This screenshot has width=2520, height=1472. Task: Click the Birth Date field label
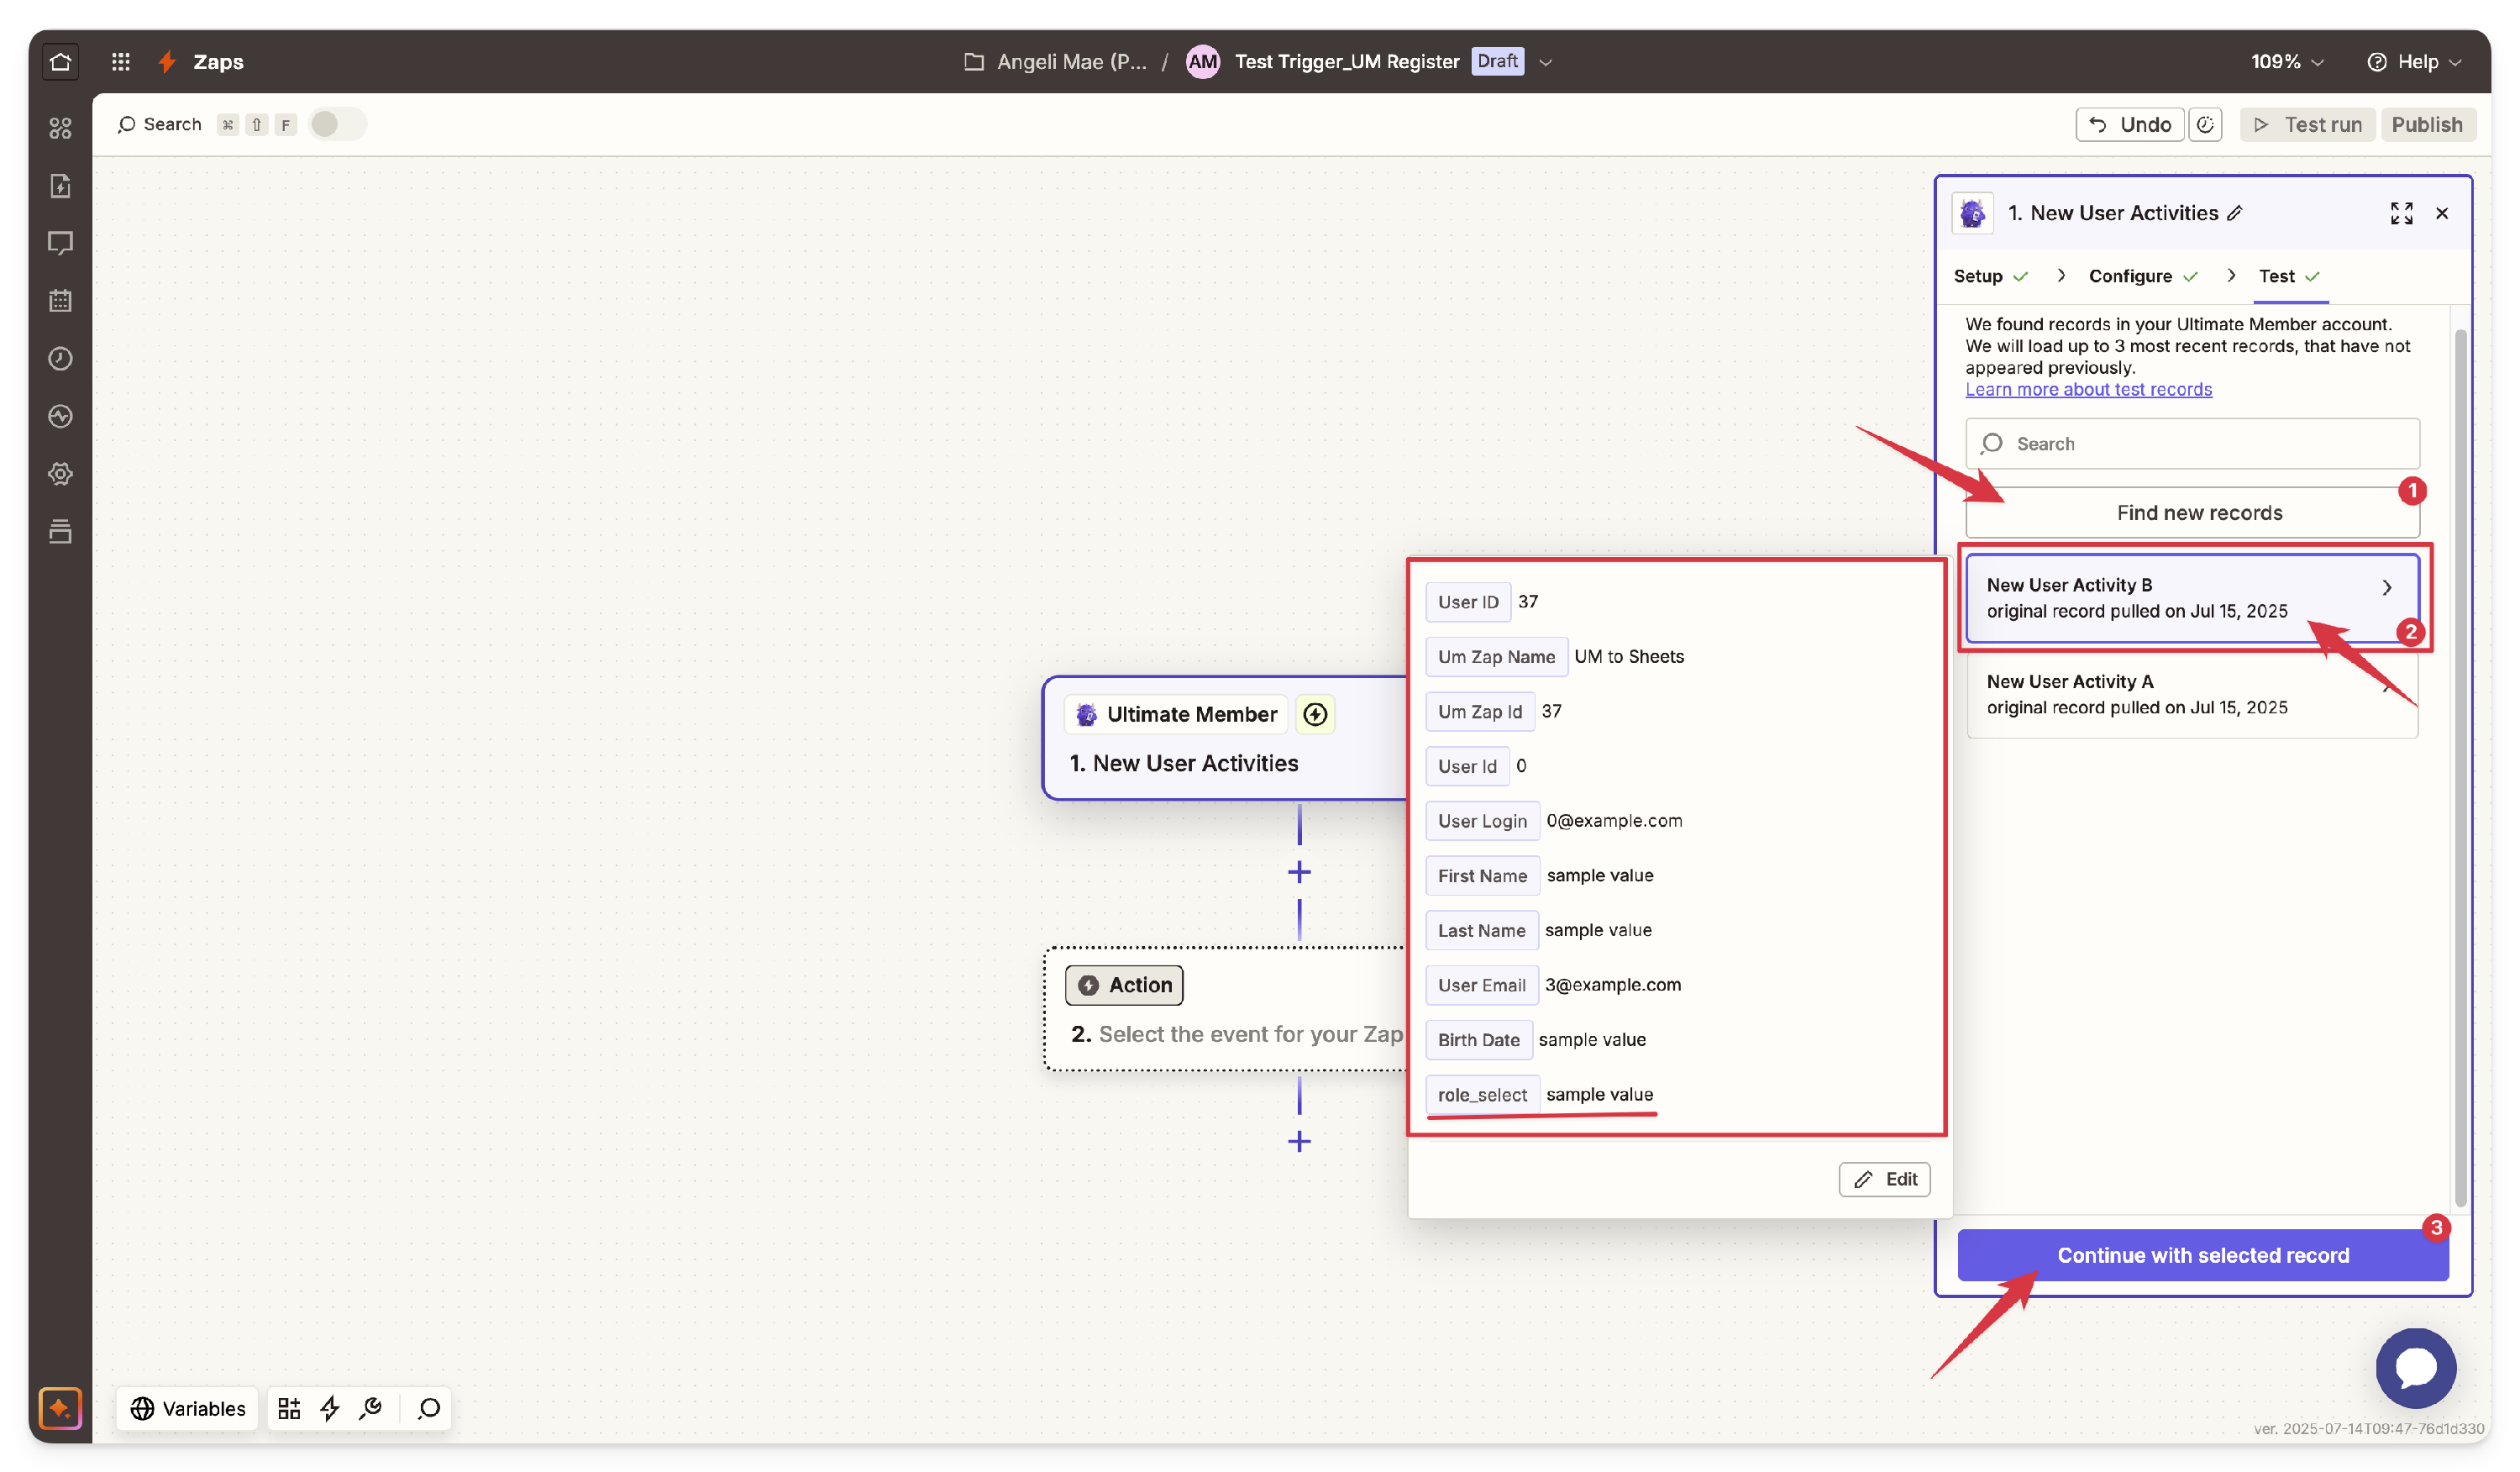[1478, 1040]
